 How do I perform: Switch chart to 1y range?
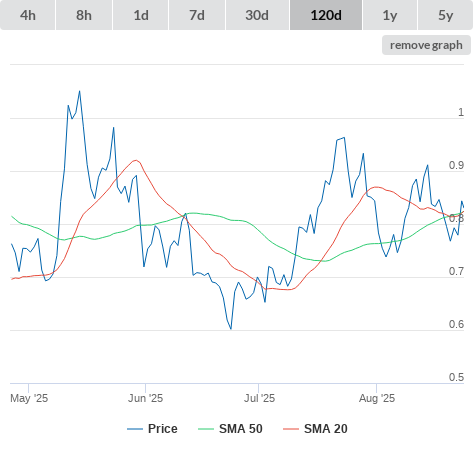pyautogui.click(x=390, y=15)
